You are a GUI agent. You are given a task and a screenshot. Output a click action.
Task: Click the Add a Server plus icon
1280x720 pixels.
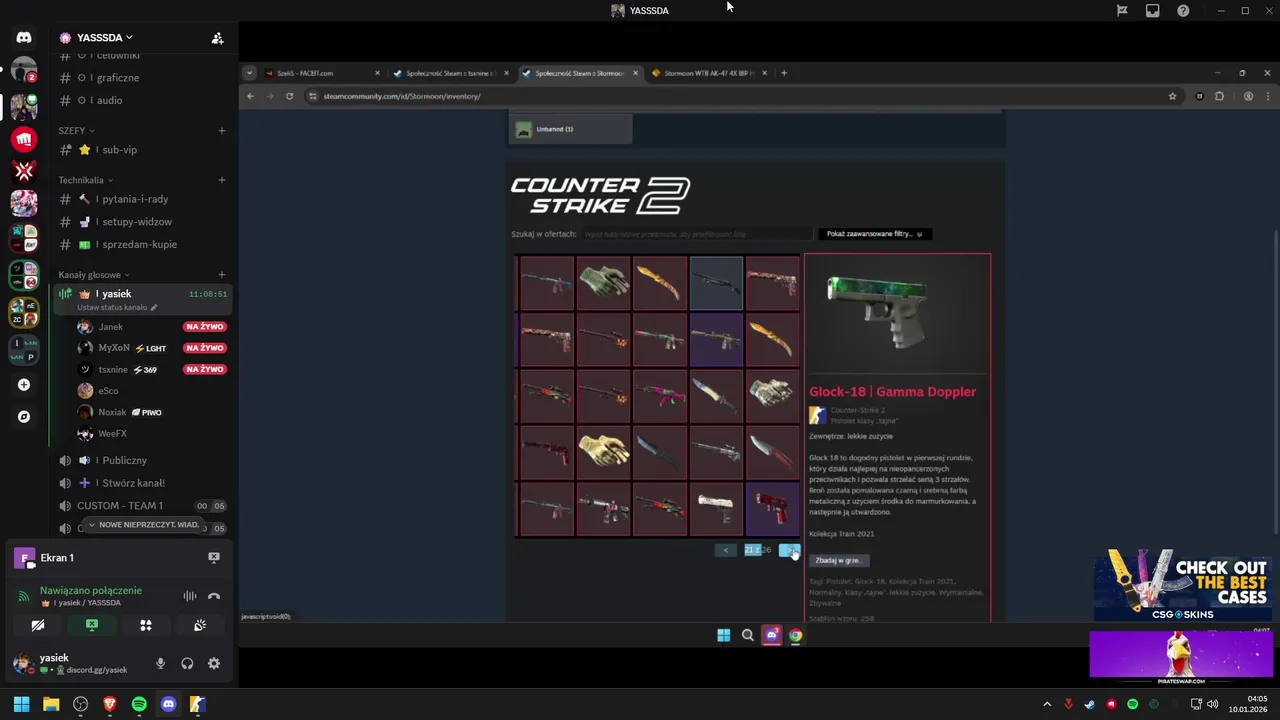[x=24, y=385]
